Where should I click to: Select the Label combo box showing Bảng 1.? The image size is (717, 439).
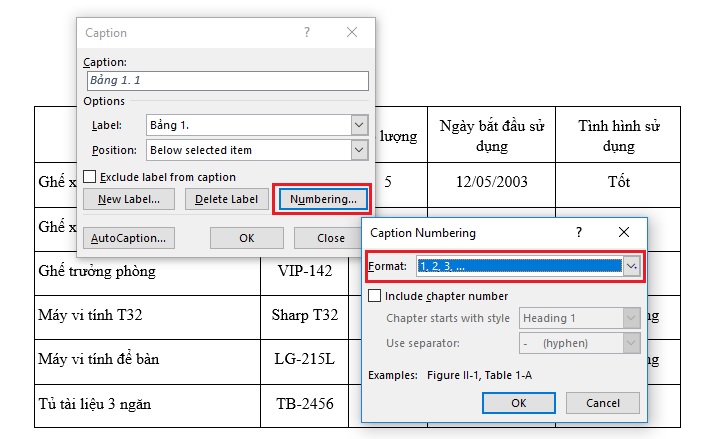click(x=257, y=125)
